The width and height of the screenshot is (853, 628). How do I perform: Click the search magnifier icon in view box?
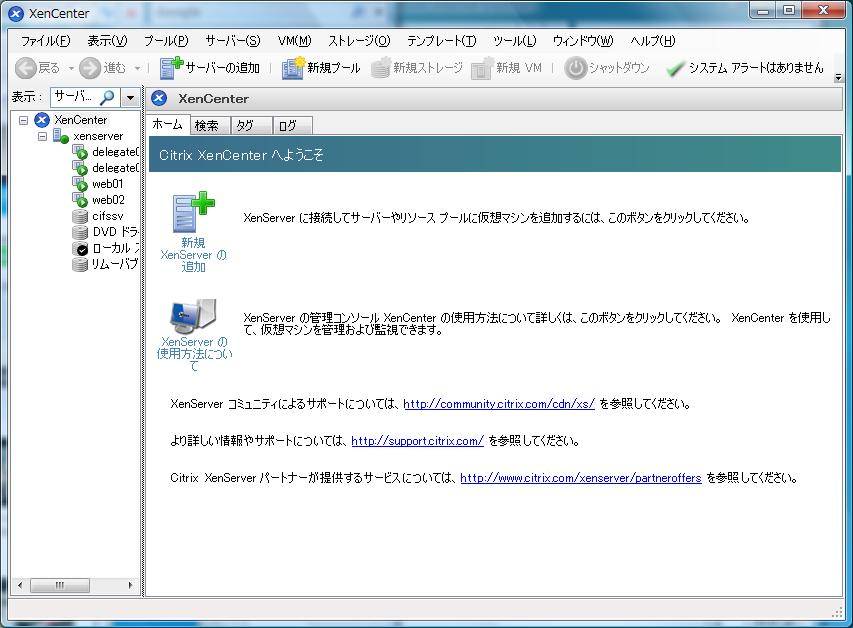pyautogui.click(x=108, y=97)
